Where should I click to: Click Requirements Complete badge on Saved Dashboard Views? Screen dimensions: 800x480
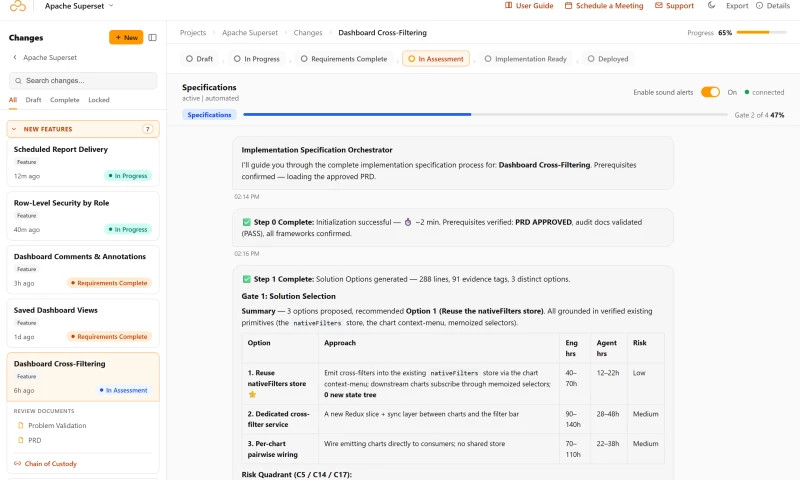click(x=109, y=337)
